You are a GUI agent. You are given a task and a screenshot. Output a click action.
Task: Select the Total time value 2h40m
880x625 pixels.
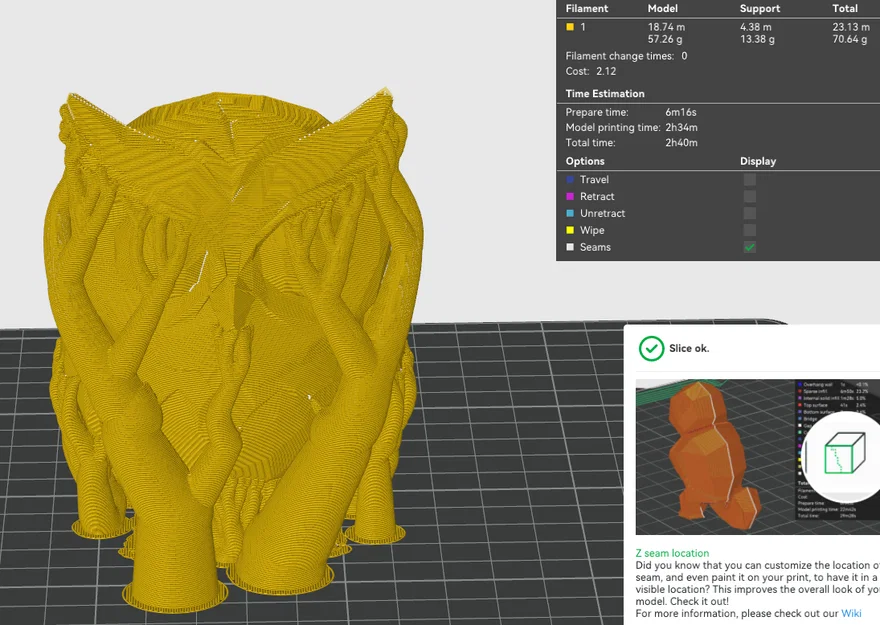(x=681, y=143)
